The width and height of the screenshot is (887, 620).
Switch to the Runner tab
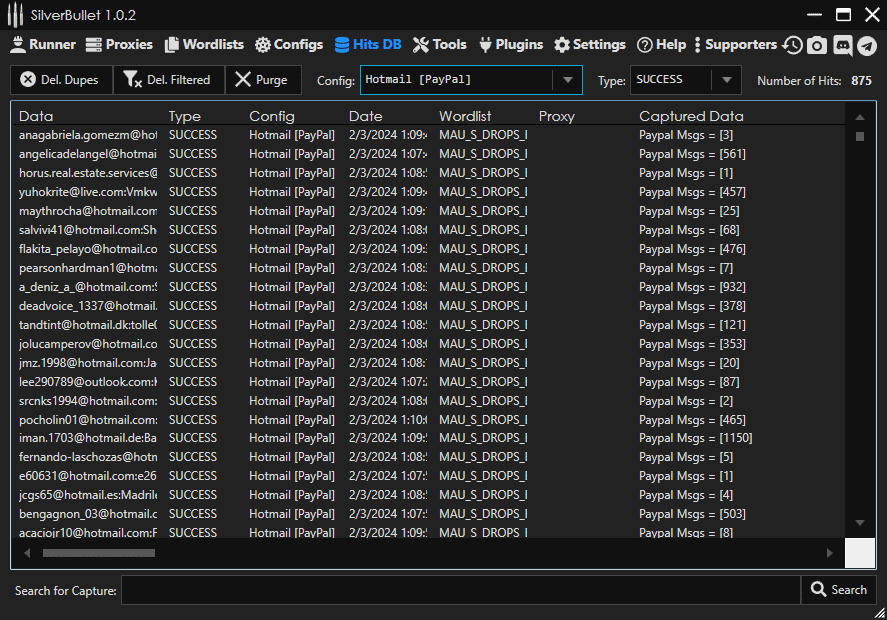[x=43, y=45]
